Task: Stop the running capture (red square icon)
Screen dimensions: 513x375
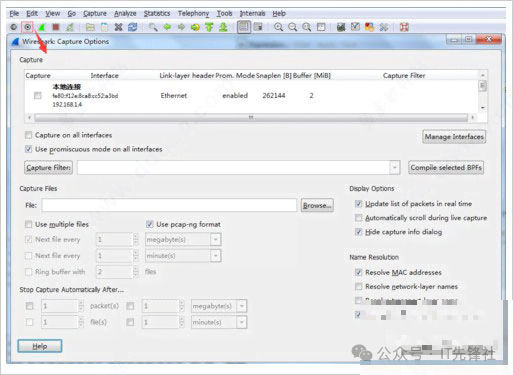Action: tap(56, 27)
